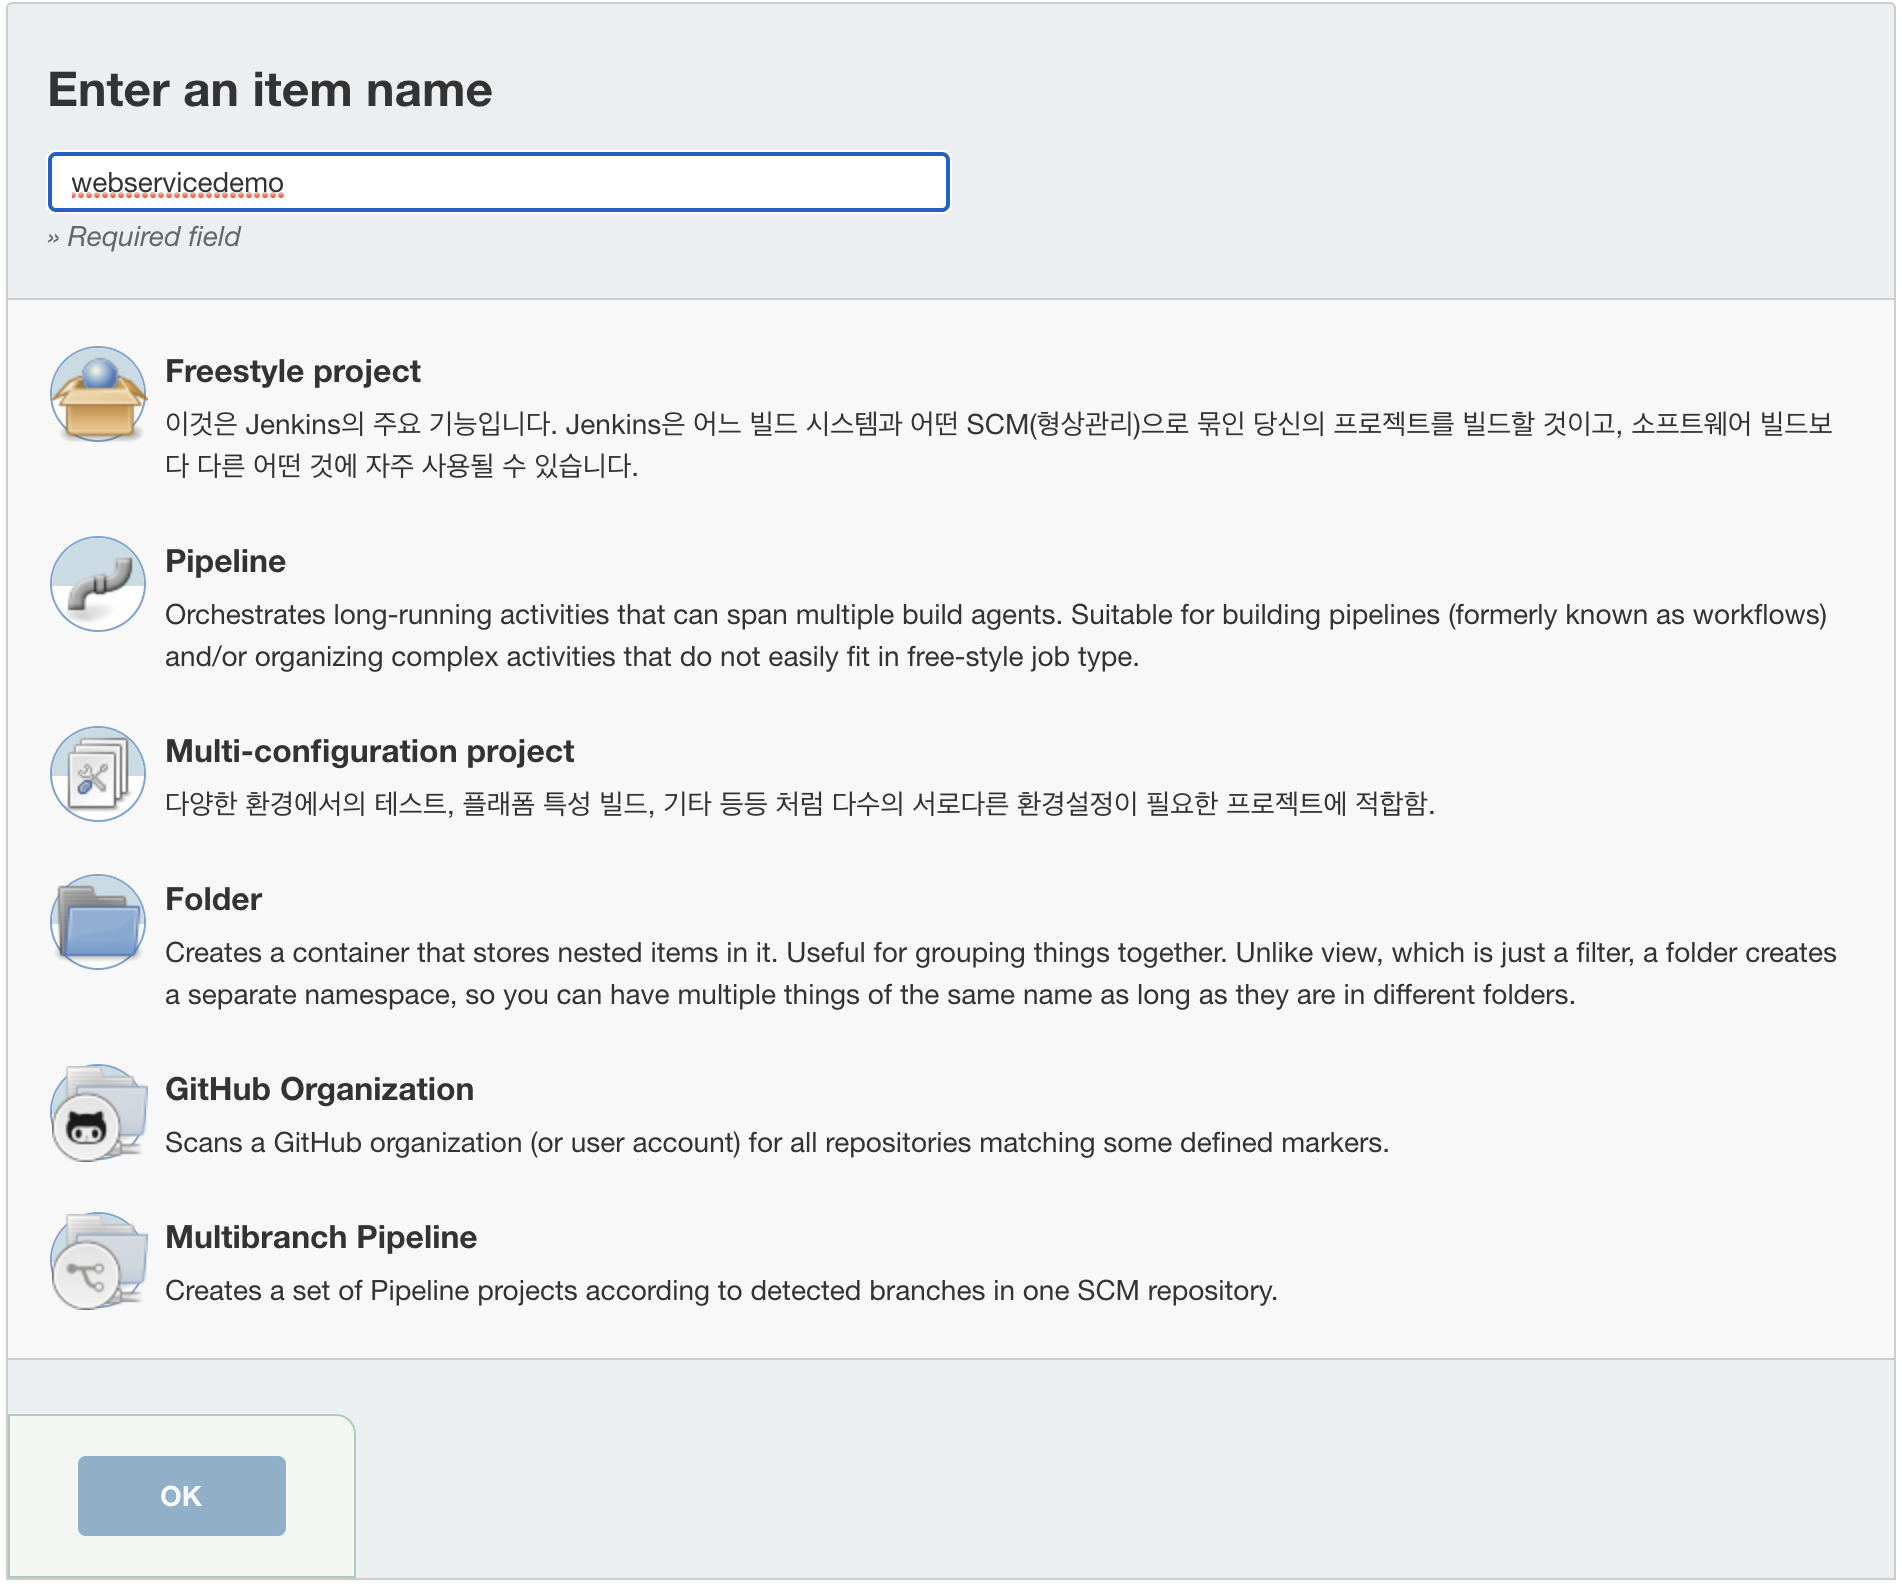Click the Pipeline description about orchestrating activities

click(x=996, y=635)
